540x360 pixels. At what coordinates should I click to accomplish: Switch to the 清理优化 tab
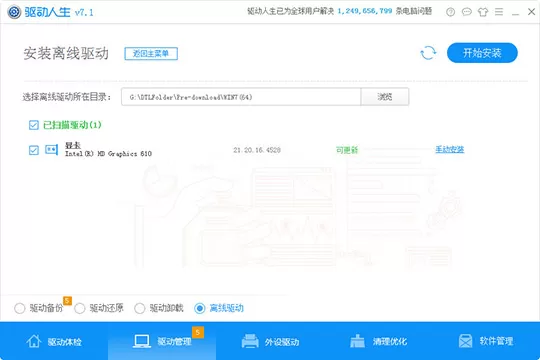click(378, 341)
